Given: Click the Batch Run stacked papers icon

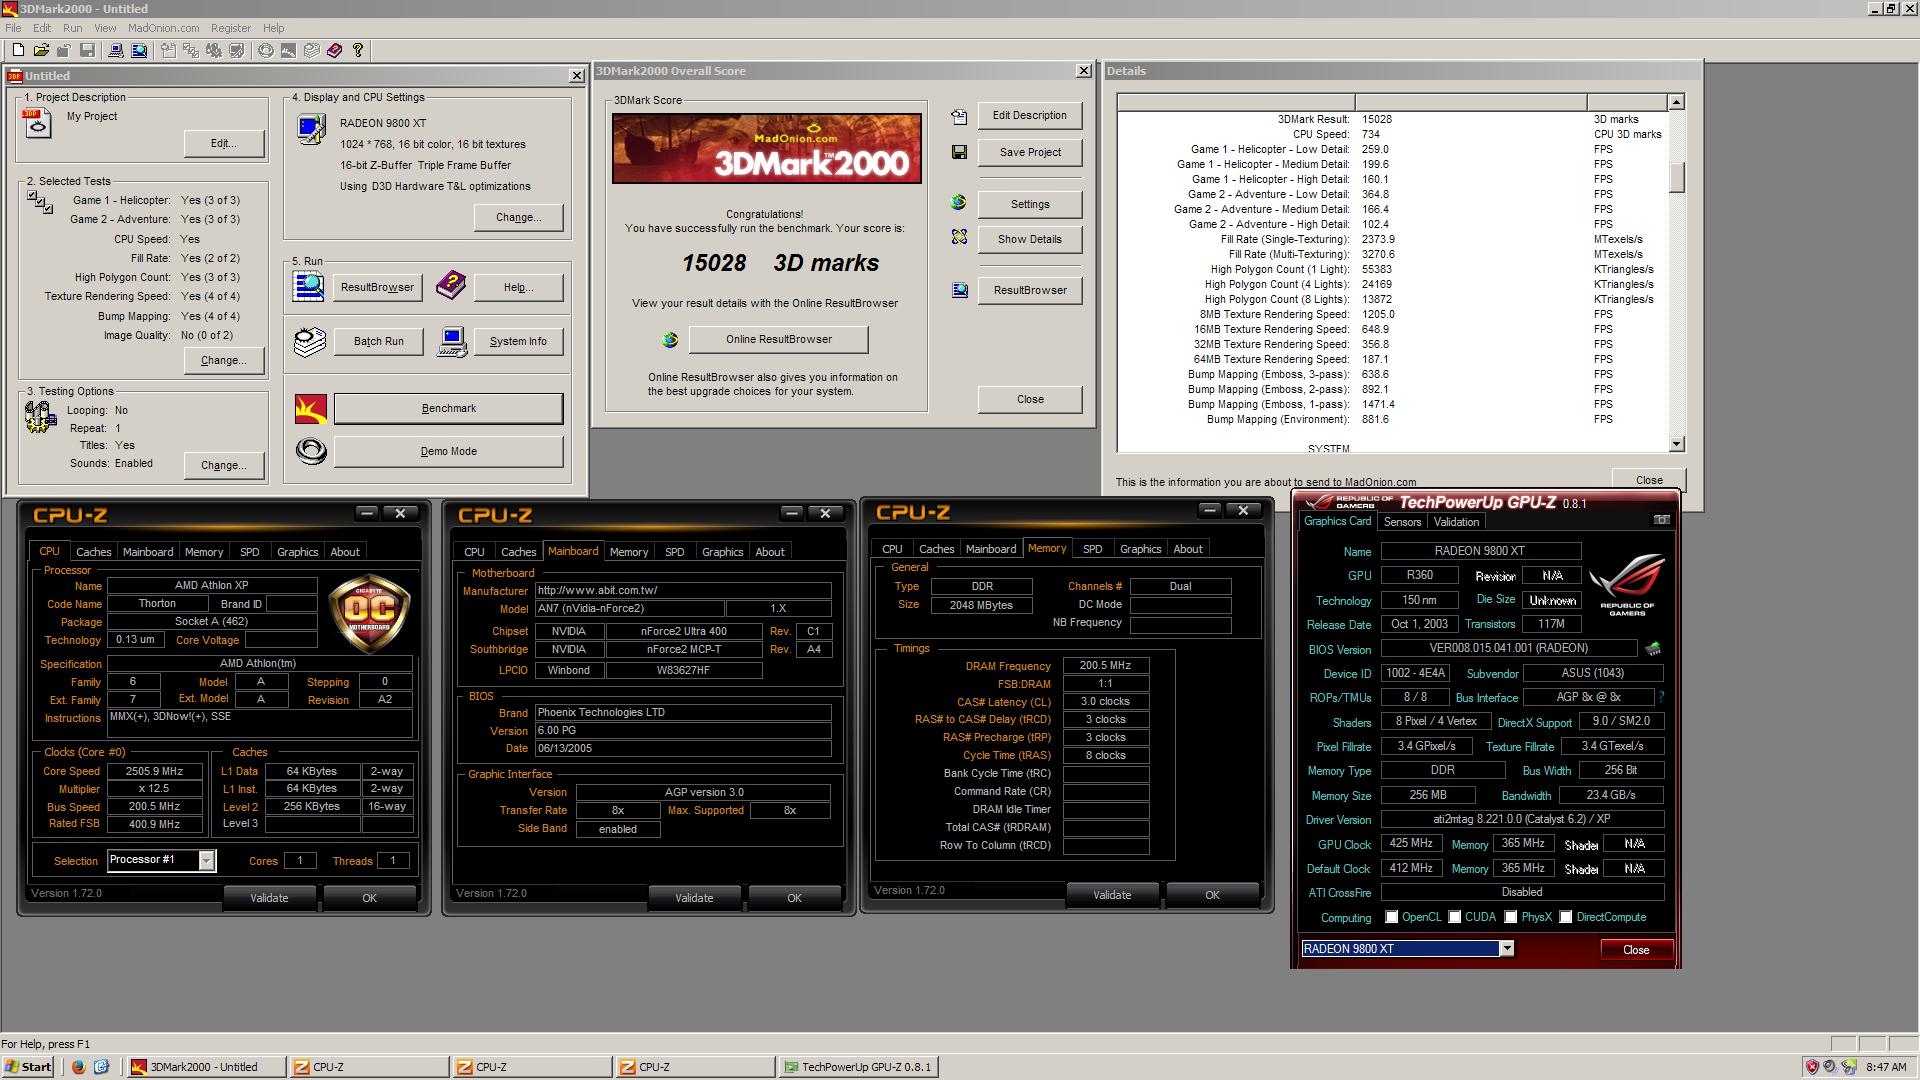Looking at the screenshot, I should click(x=310, y=341).
